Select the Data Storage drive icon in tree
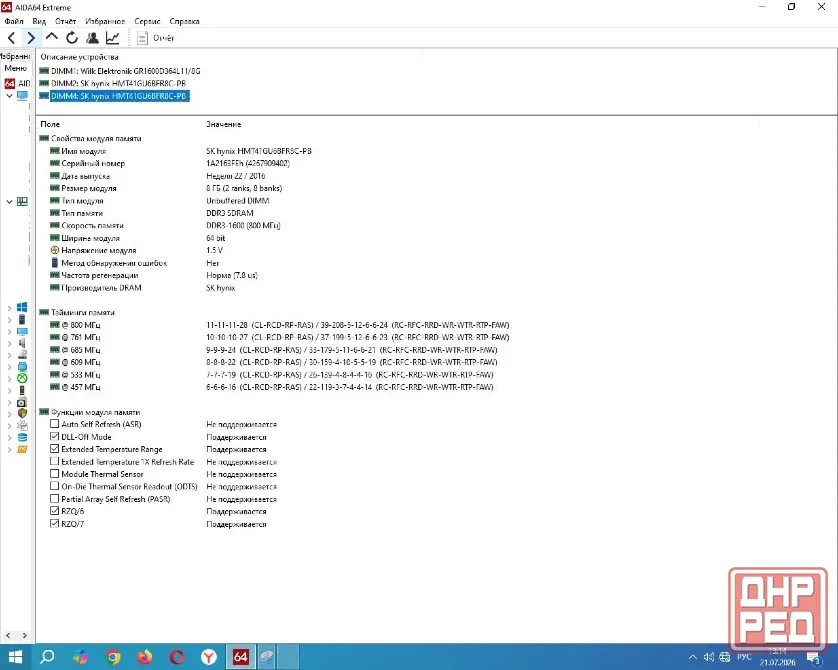 22,355
